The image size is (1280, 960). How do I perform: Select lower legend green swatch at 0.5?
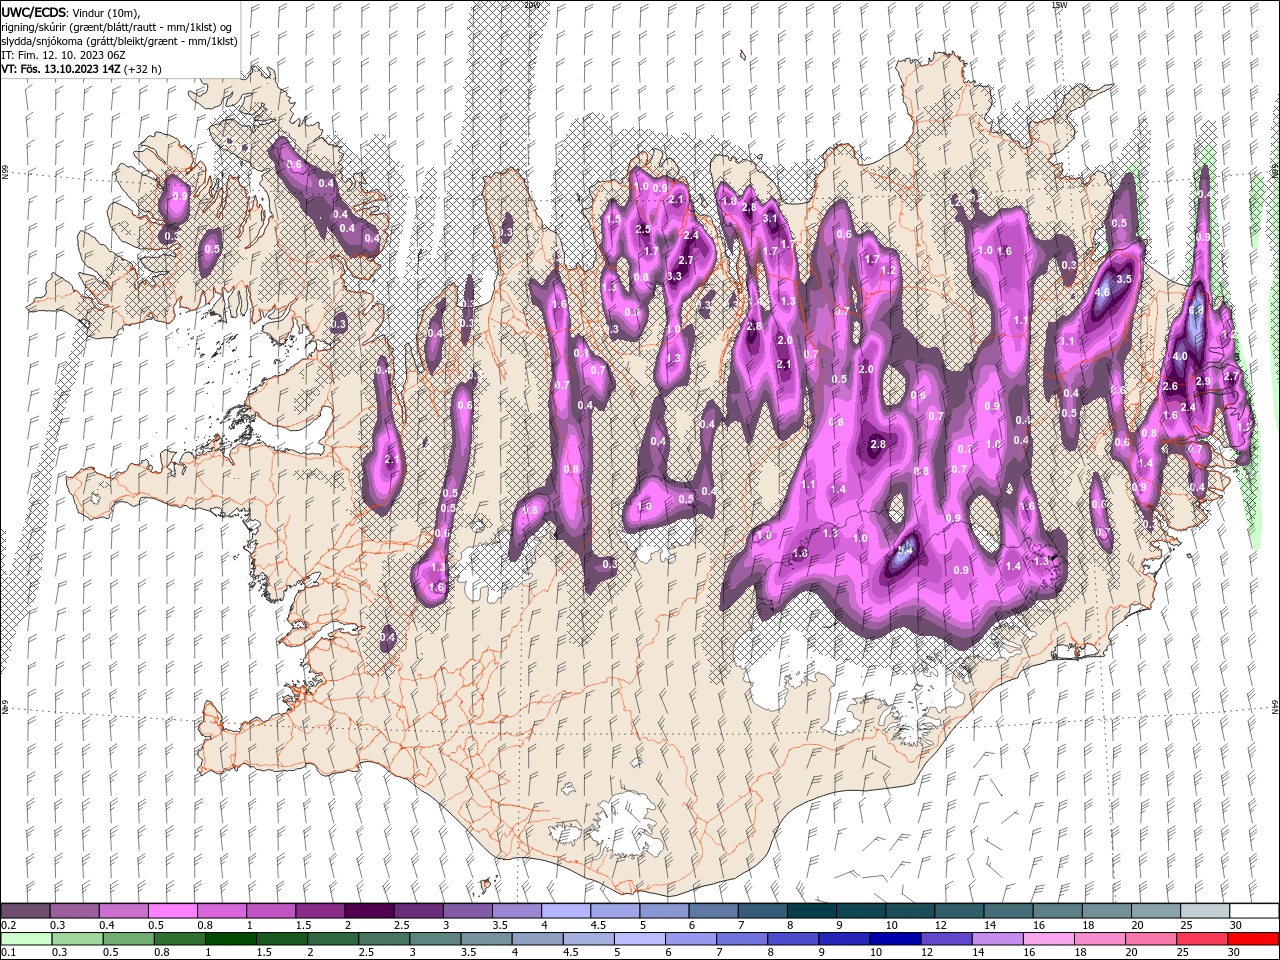point(127,939)
